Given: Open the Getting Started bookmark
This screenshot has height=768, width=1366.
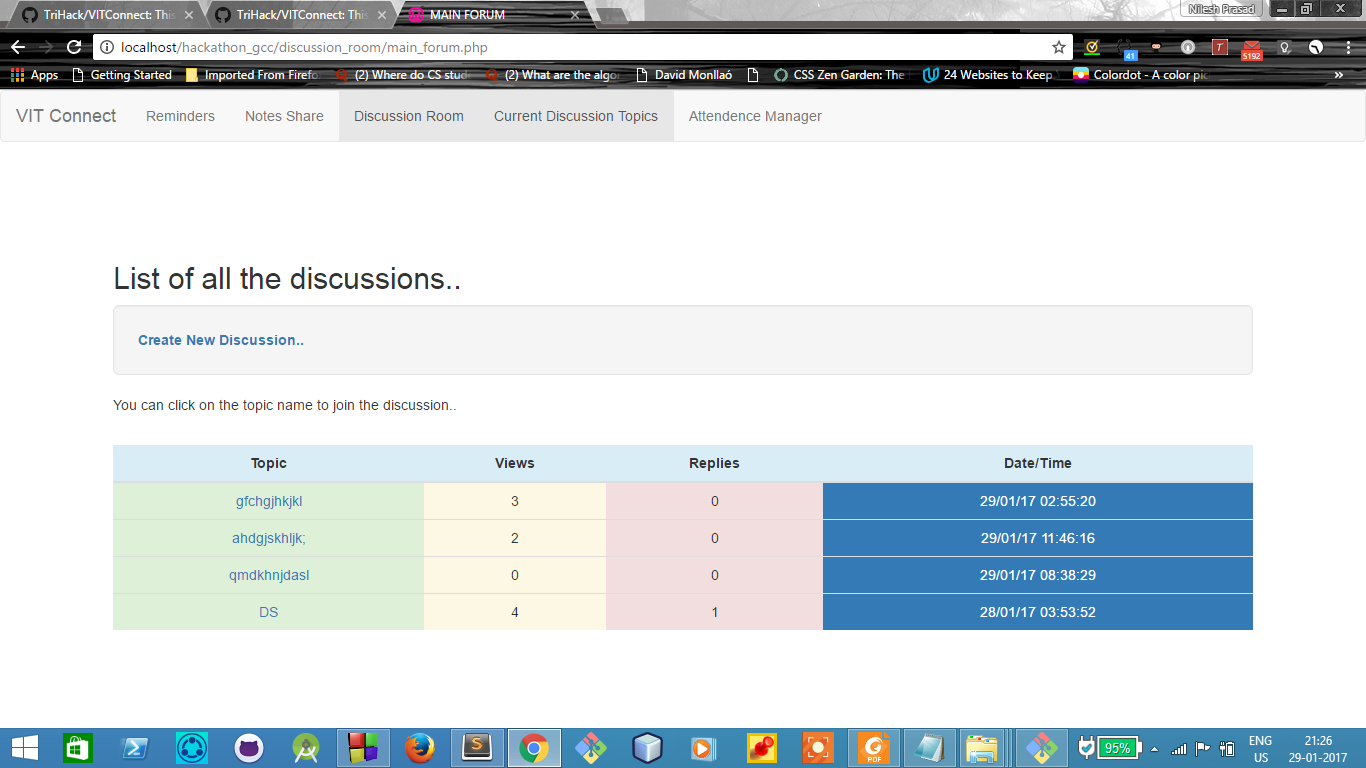Looking at the screenshot, I should pyautogui.click(x=122, y=75).
